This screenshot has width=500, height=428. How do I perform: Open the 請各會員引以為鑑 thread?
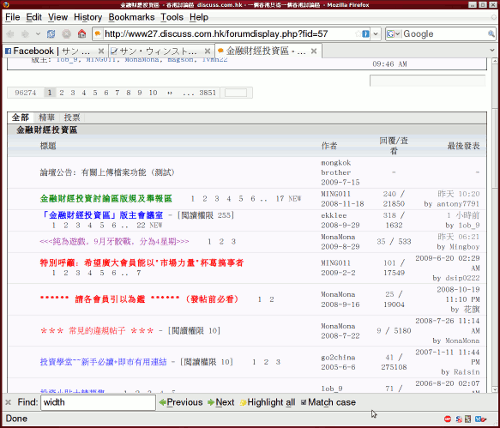(139, 299)
